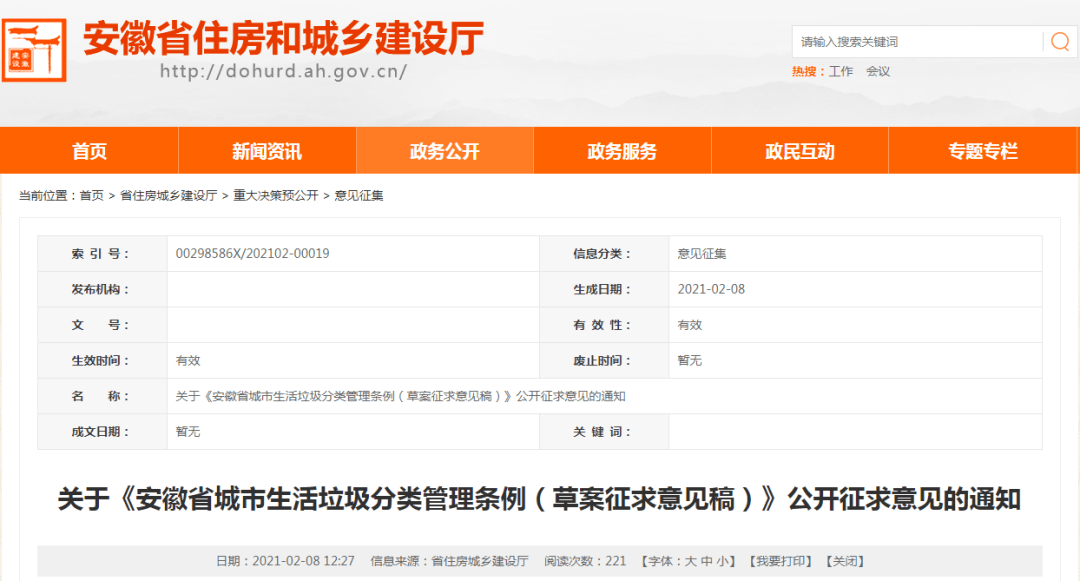Select the 生成日期 value 2021-02-08
The image size is (1080, 581).
click(x=711, y=289)
